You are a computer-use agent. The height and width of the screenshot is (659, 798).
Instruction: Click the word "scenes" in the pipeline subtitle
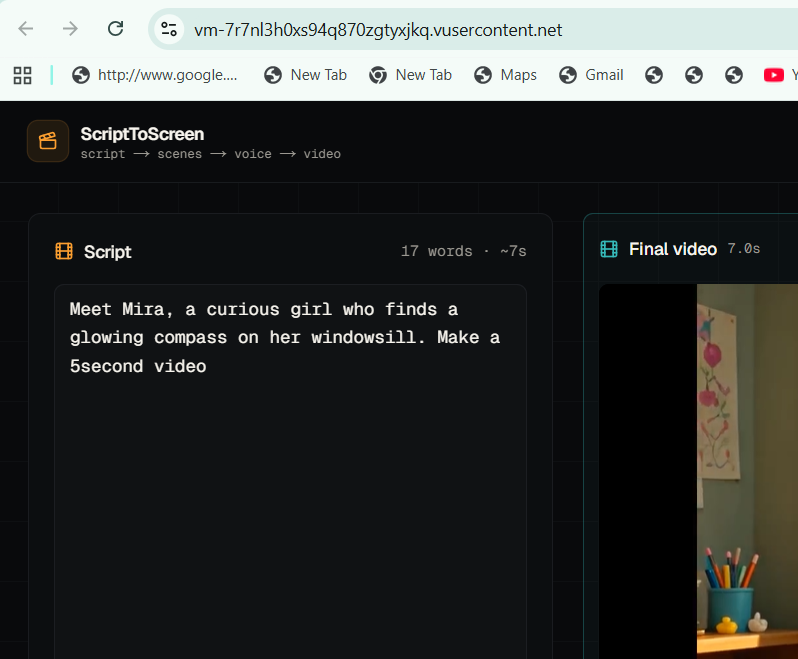point(180,154)
